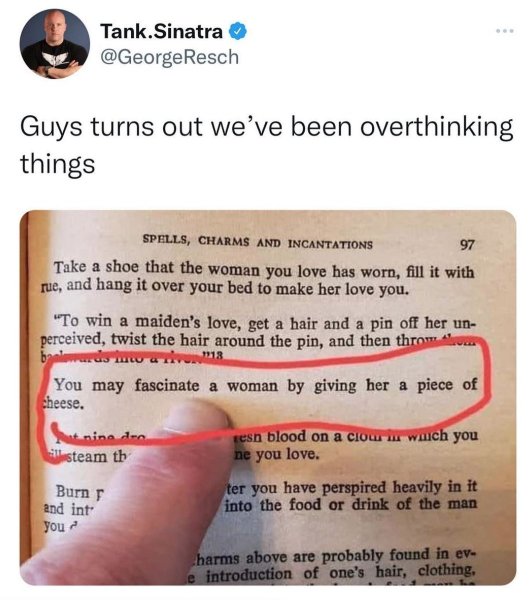Open the three-dot more options menu
530x600 pixels.
505,31
